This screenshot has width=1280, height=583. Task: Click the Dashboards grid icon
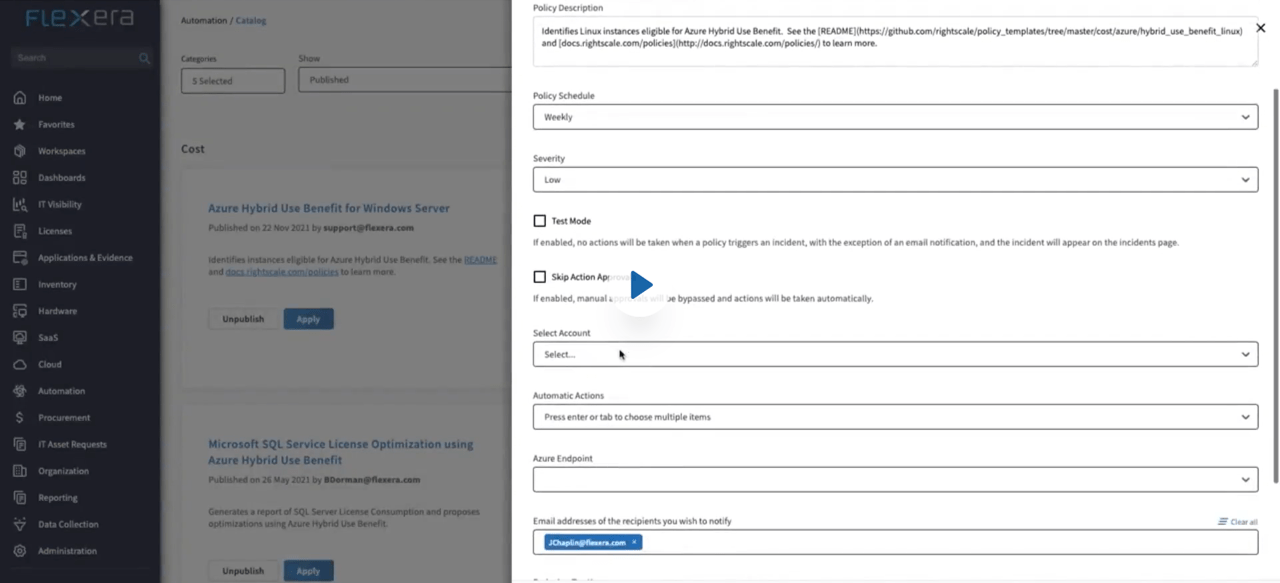click(x=20, y=178)
